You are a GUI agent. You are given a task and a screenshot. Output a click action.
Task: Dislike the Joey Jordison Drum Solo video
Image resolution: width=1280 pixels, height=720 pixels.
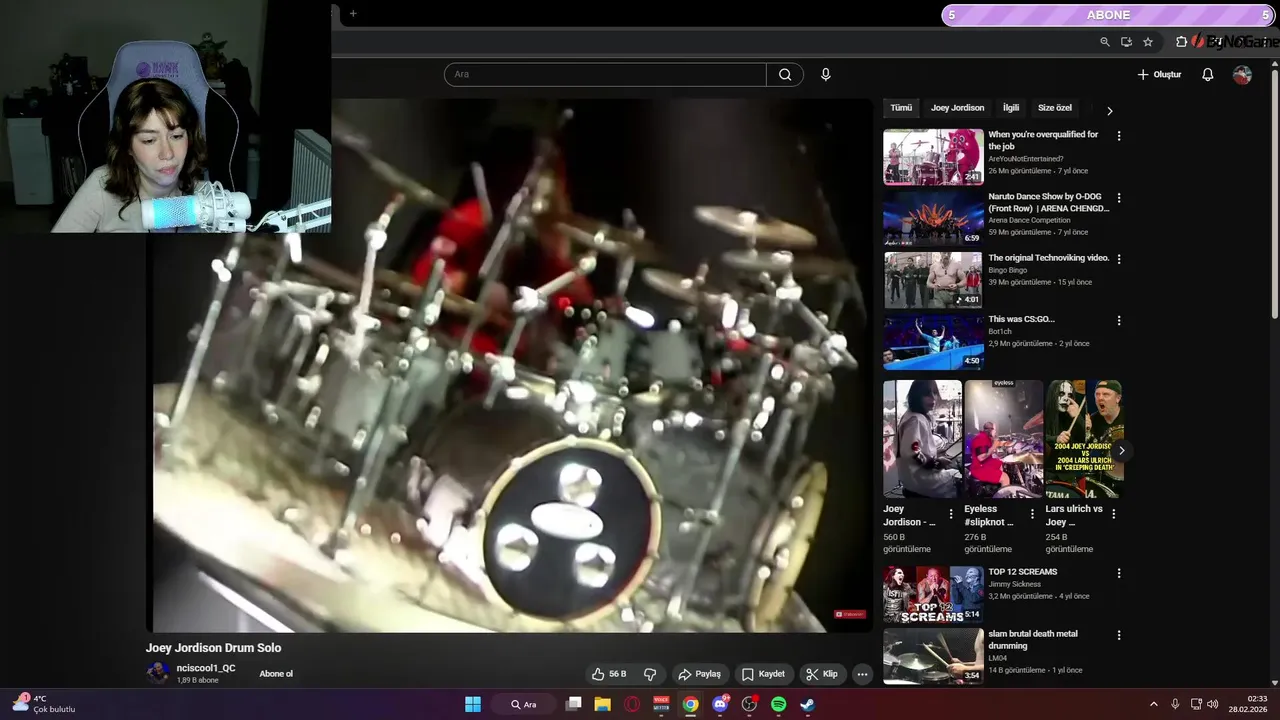click(650, 674)
